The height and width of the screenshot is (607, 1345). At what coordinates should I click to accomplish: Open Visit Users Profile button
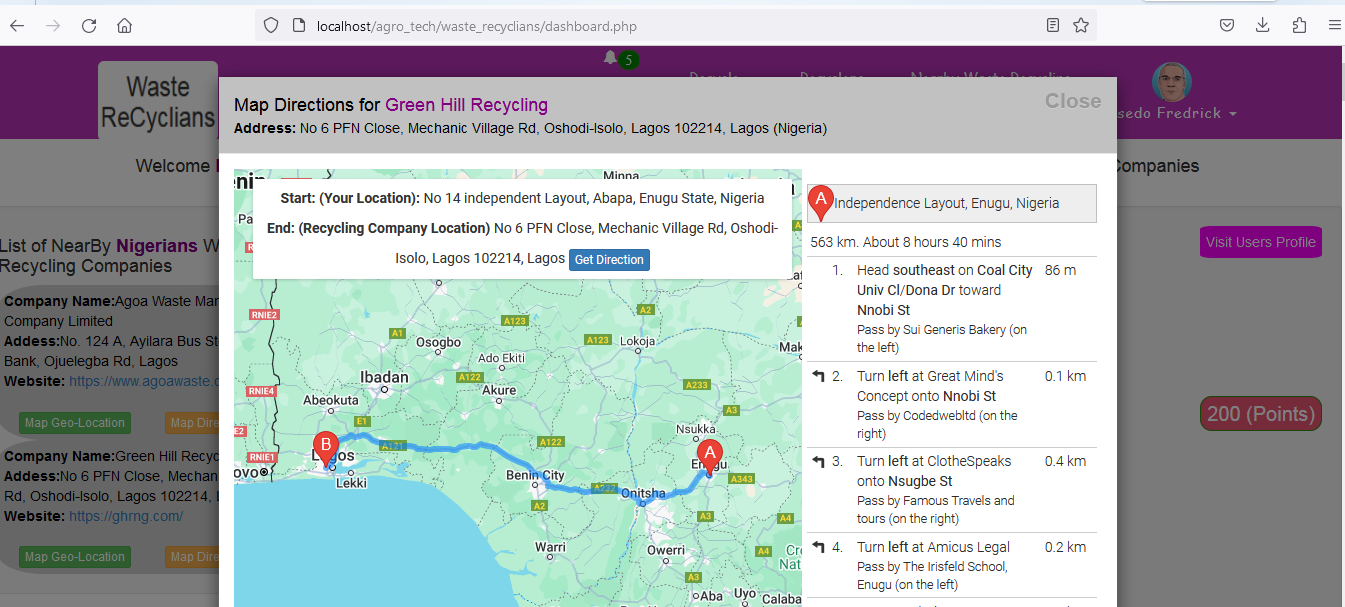tap(1261, 242)
